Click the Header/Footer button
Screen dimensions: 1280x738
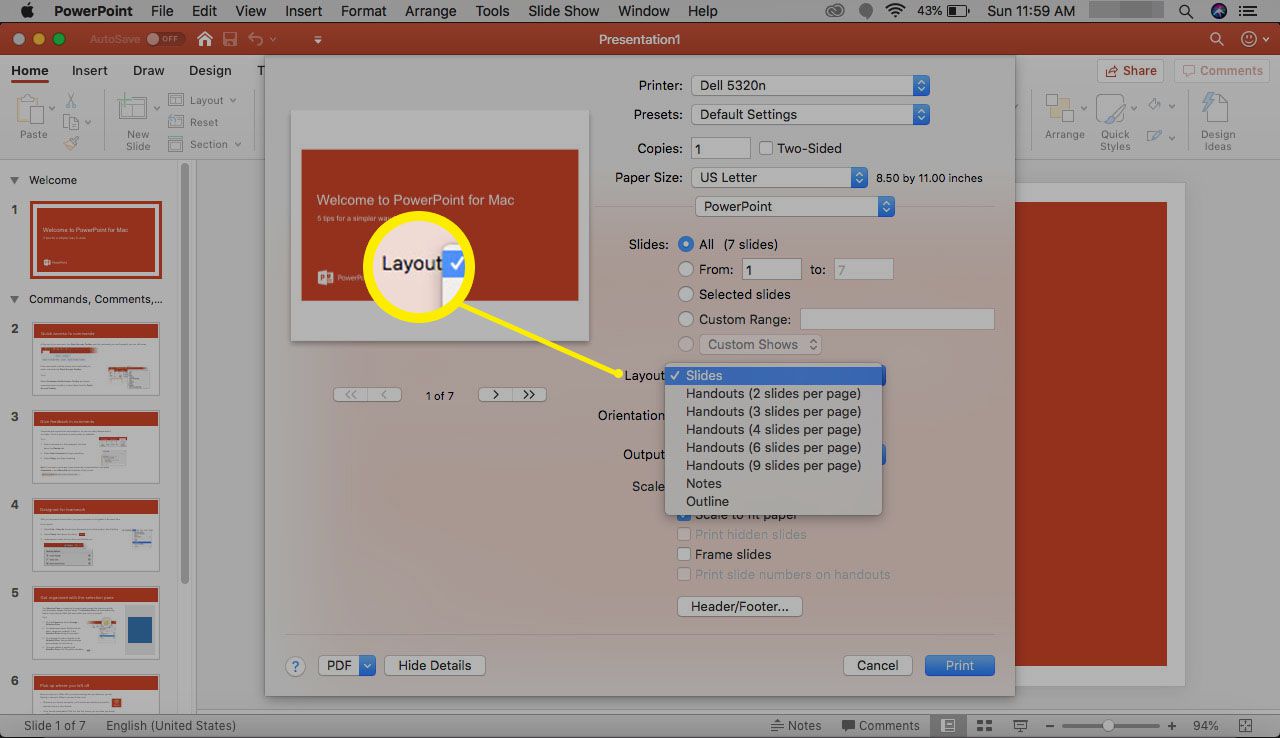pyautogui.click(x=740, y=606)
